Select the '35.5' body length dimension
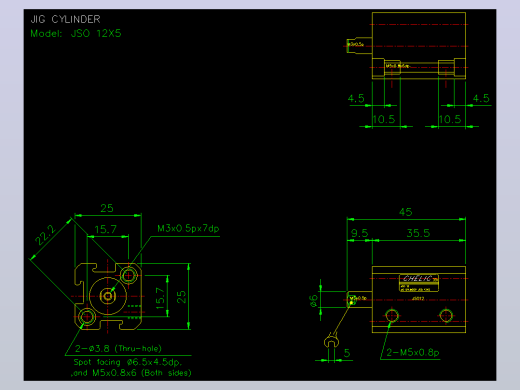The image size is (520, 390). pos(418,233)
